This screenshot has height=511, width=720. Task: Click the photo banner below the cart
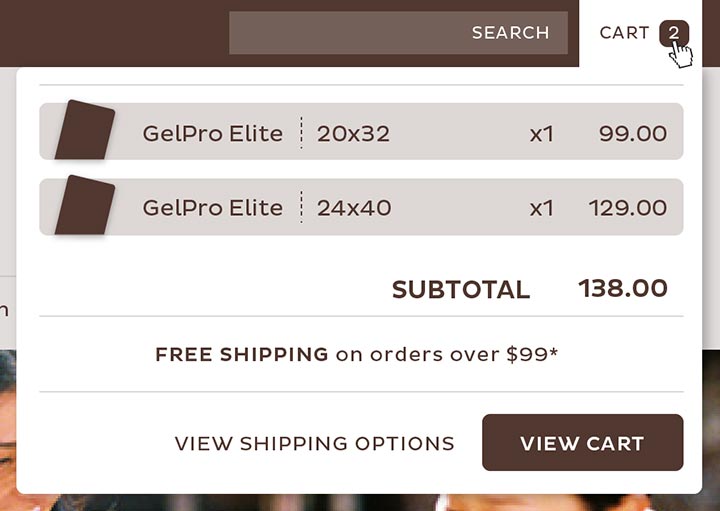click(x=360, y=502)
